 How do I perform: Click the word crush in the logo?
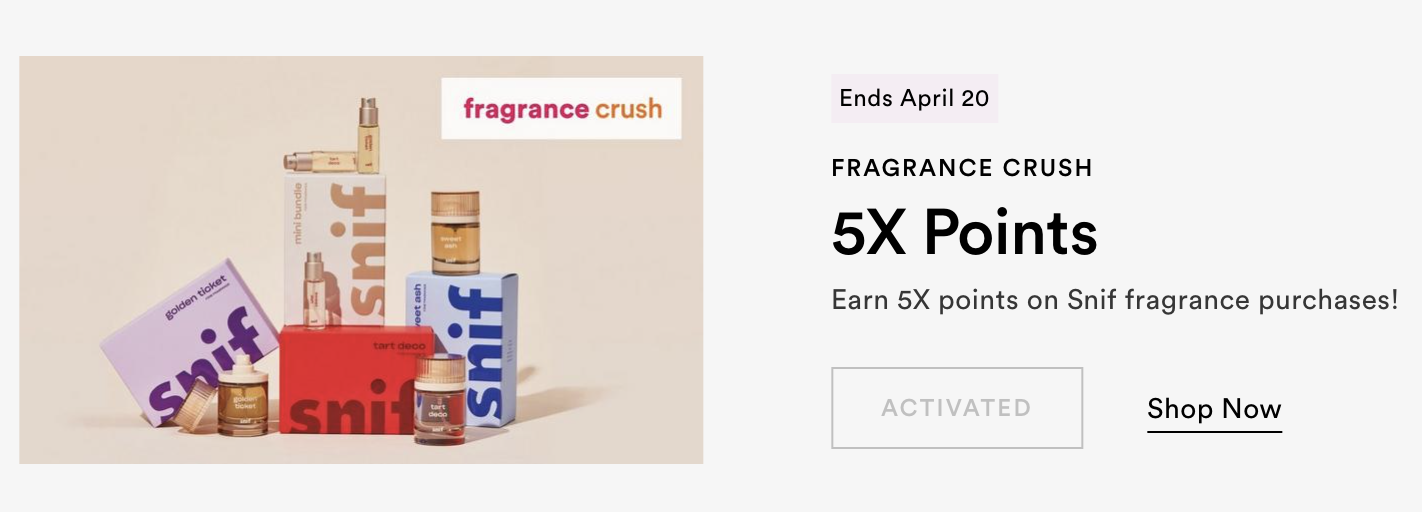tap(627, 108)
